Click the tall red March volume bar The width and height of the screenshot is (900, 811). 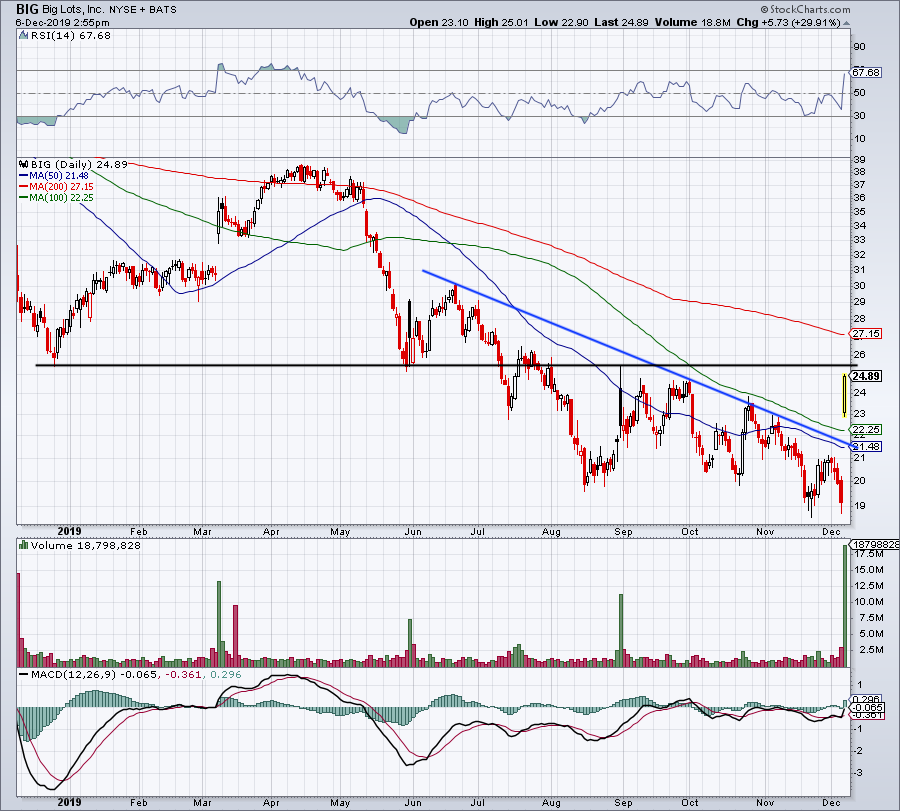pos(235,635)
